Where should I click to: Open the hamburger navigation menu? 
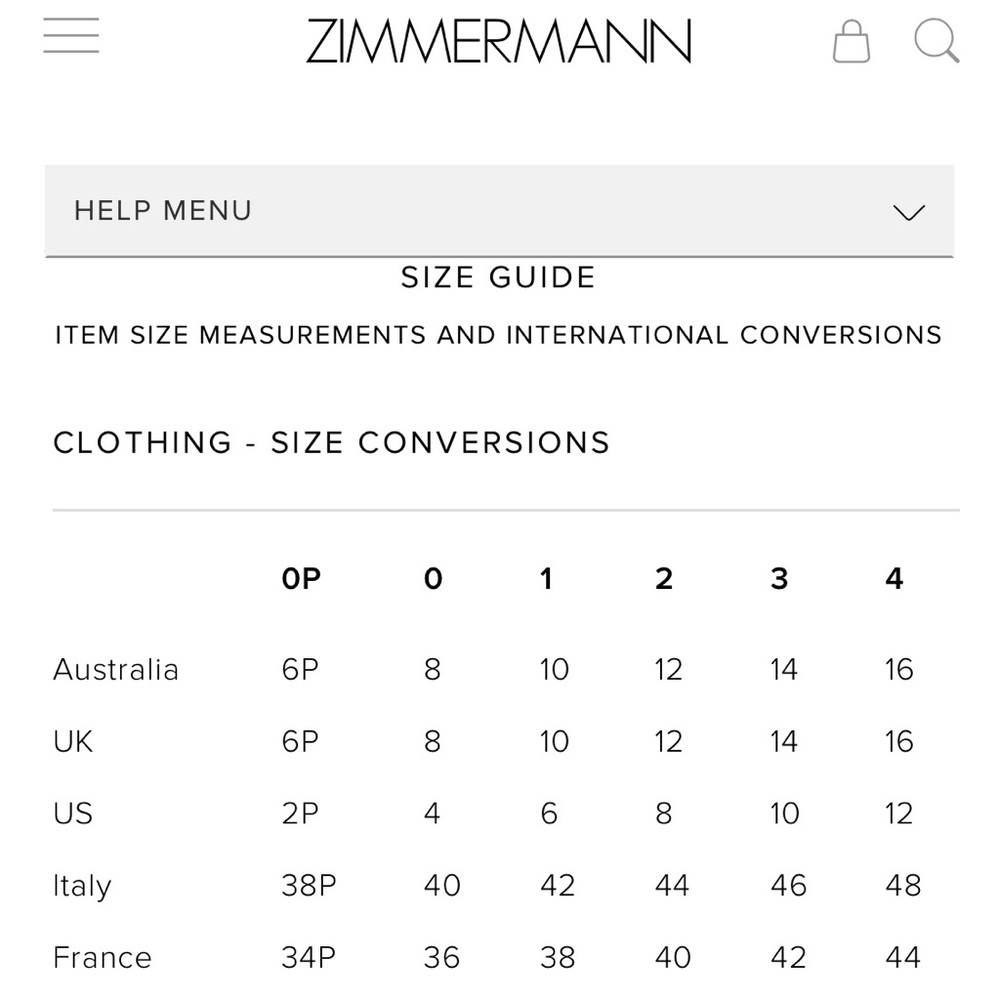tap(71, 36)
